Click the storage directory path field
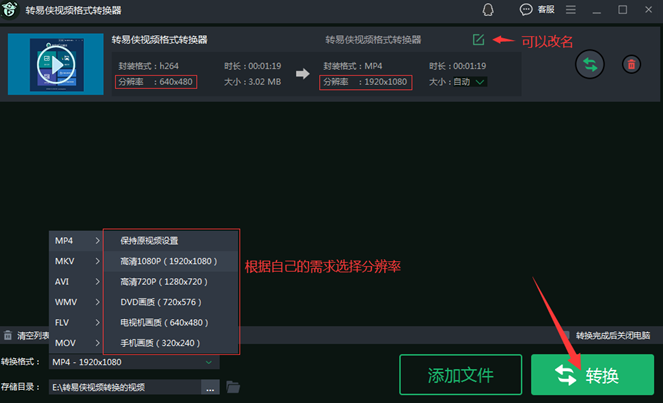 [125, 387]
